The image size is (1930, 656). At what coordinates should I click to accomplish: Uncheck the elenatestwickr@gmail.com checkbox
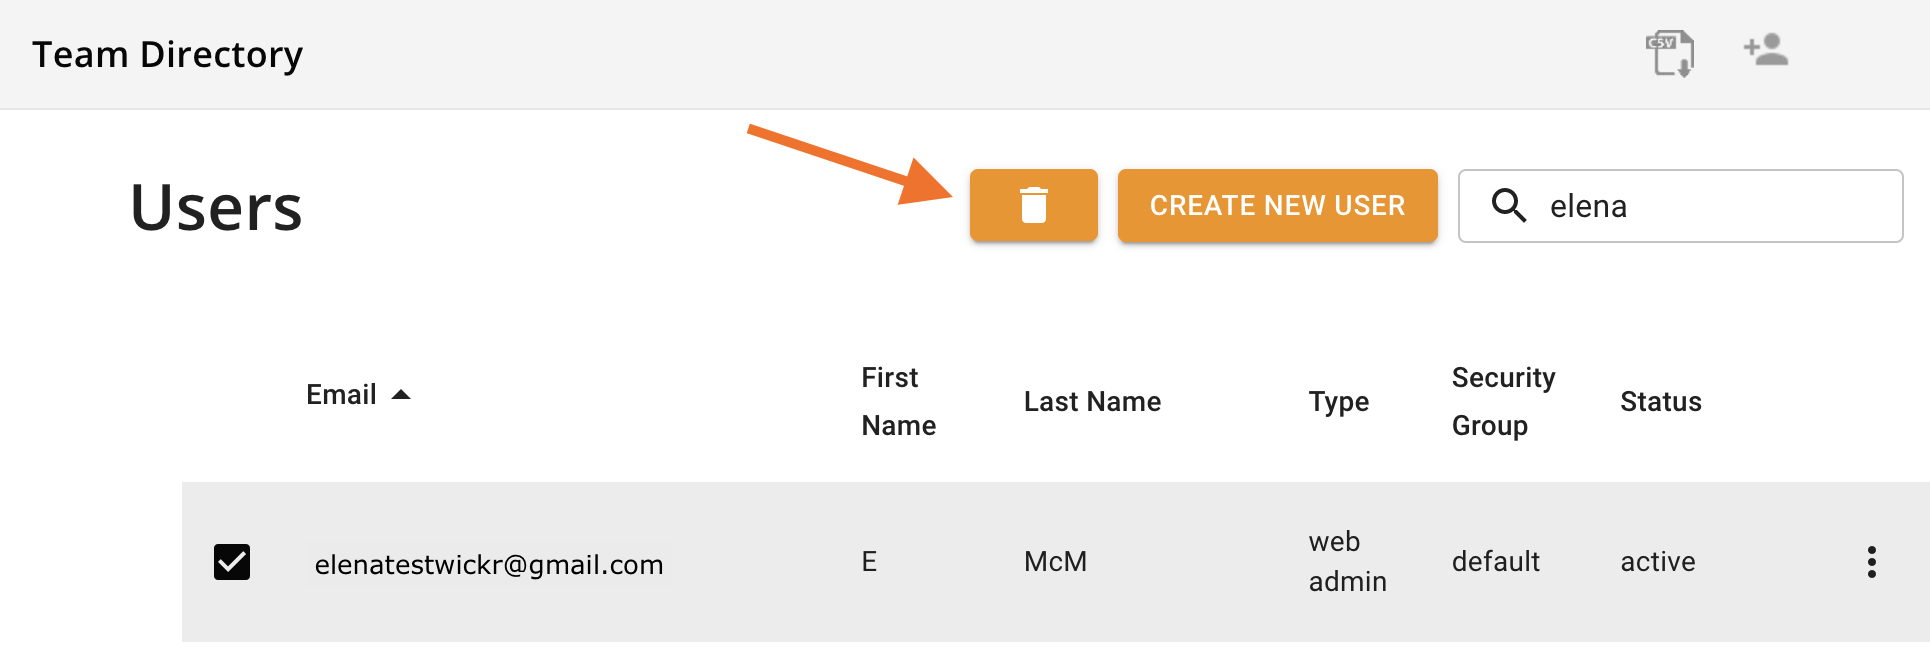pos(232,562)
